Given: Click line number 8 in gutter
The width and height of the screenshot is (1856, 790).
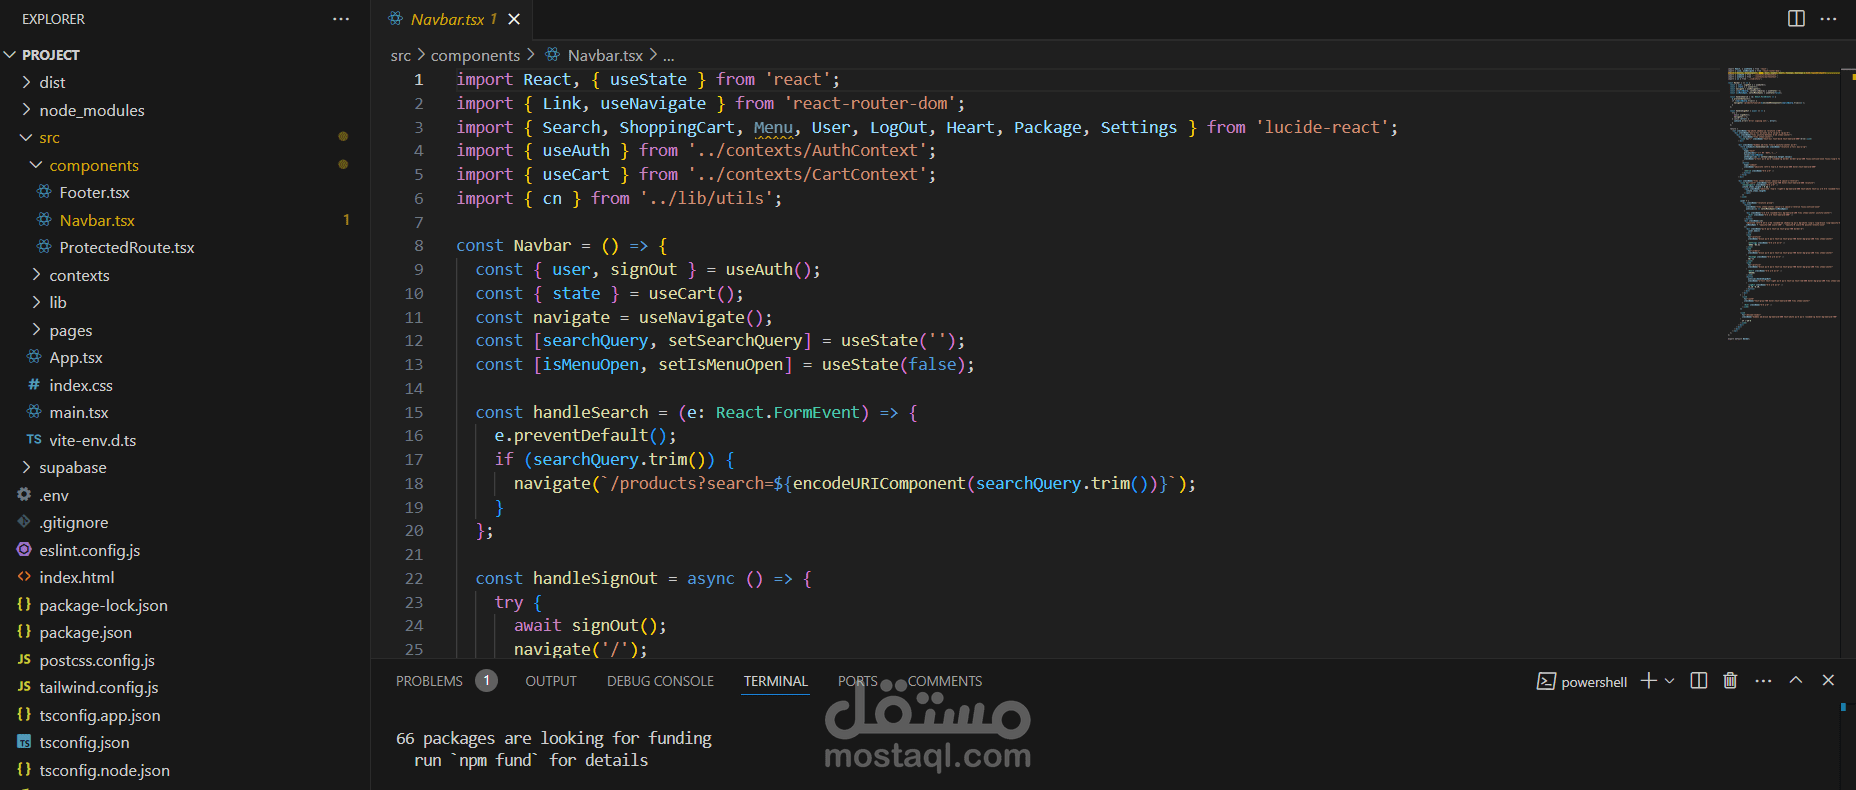Looking at the screenshot, I should pos(418,245).
